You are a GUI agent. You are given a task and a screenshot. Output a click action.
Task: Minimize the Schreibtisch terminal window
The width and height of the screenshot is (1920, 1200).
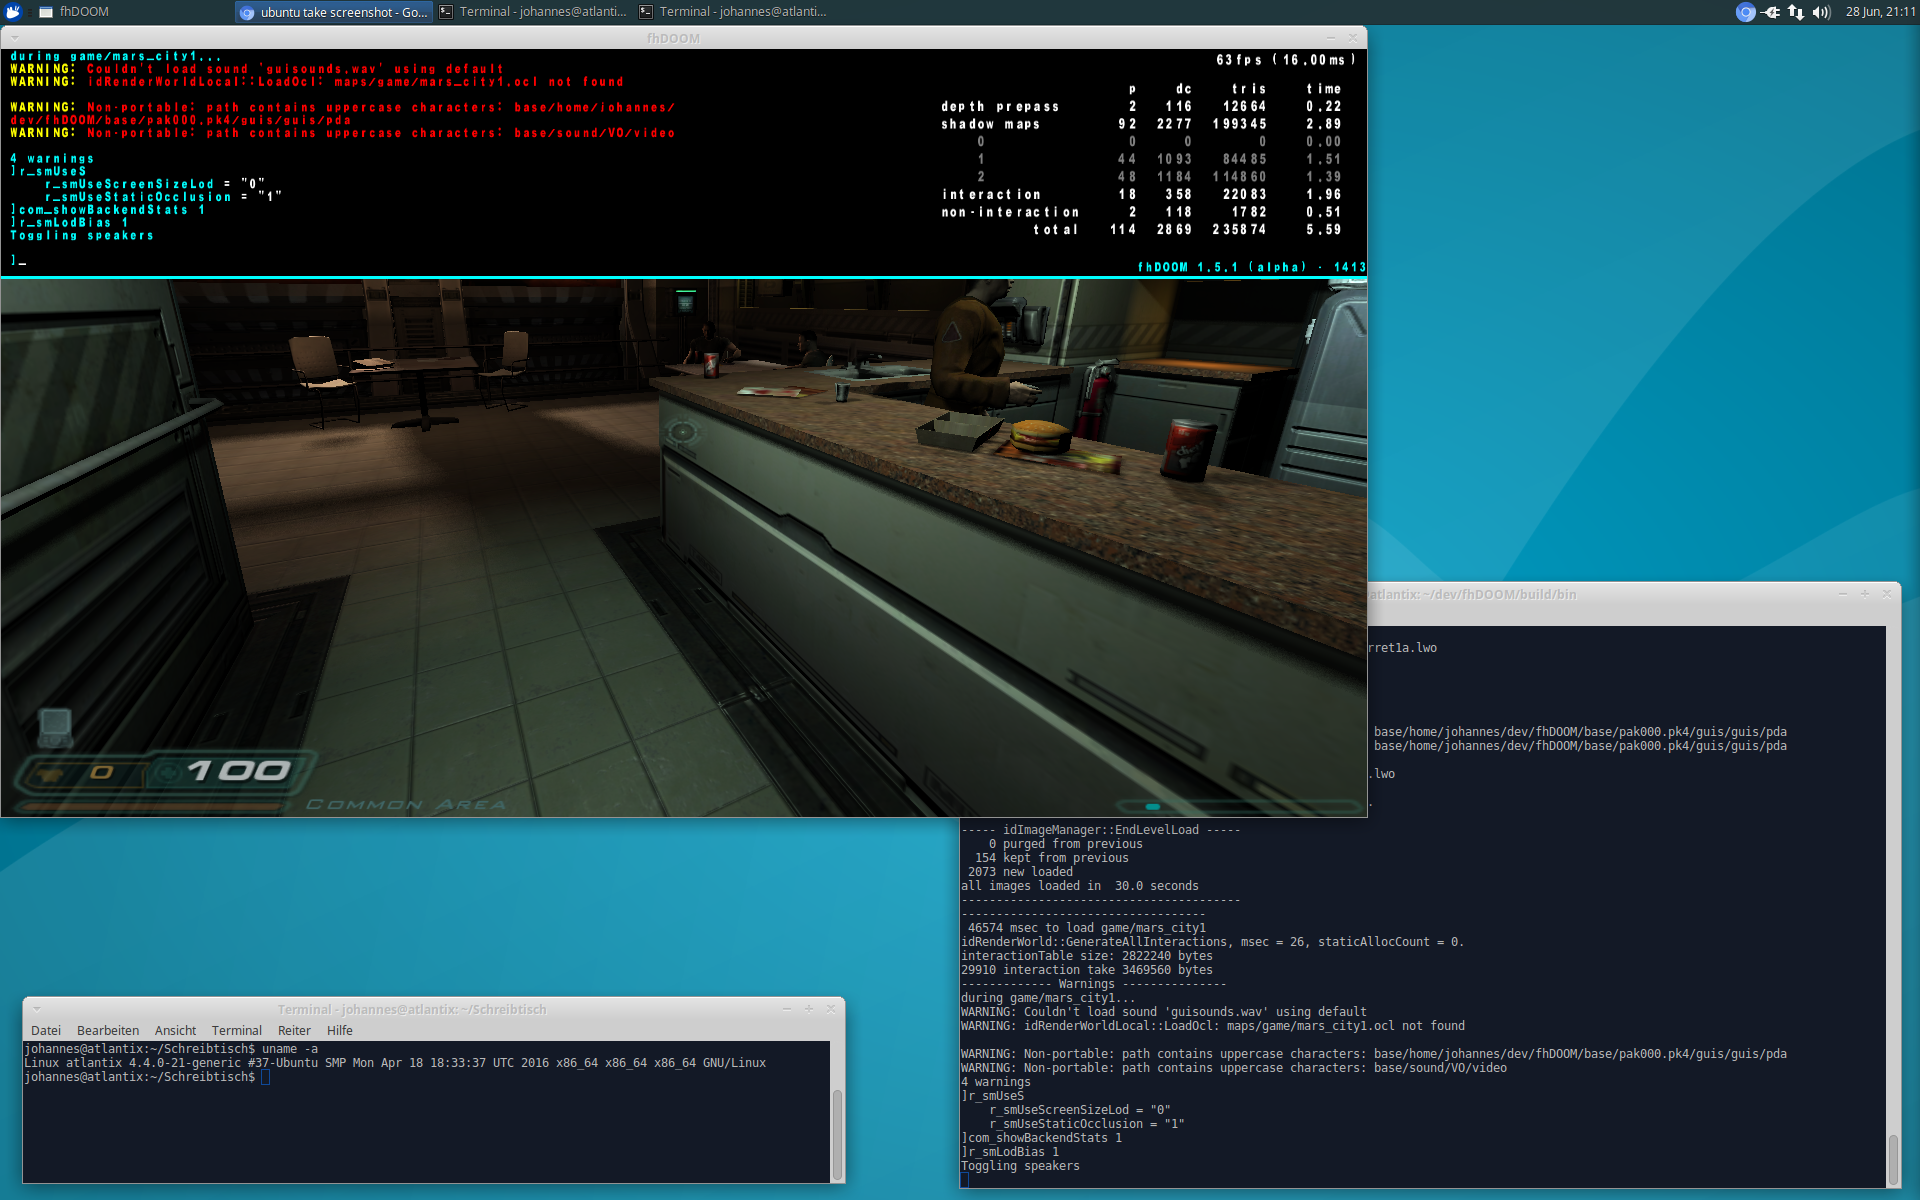coord(786,1009)
